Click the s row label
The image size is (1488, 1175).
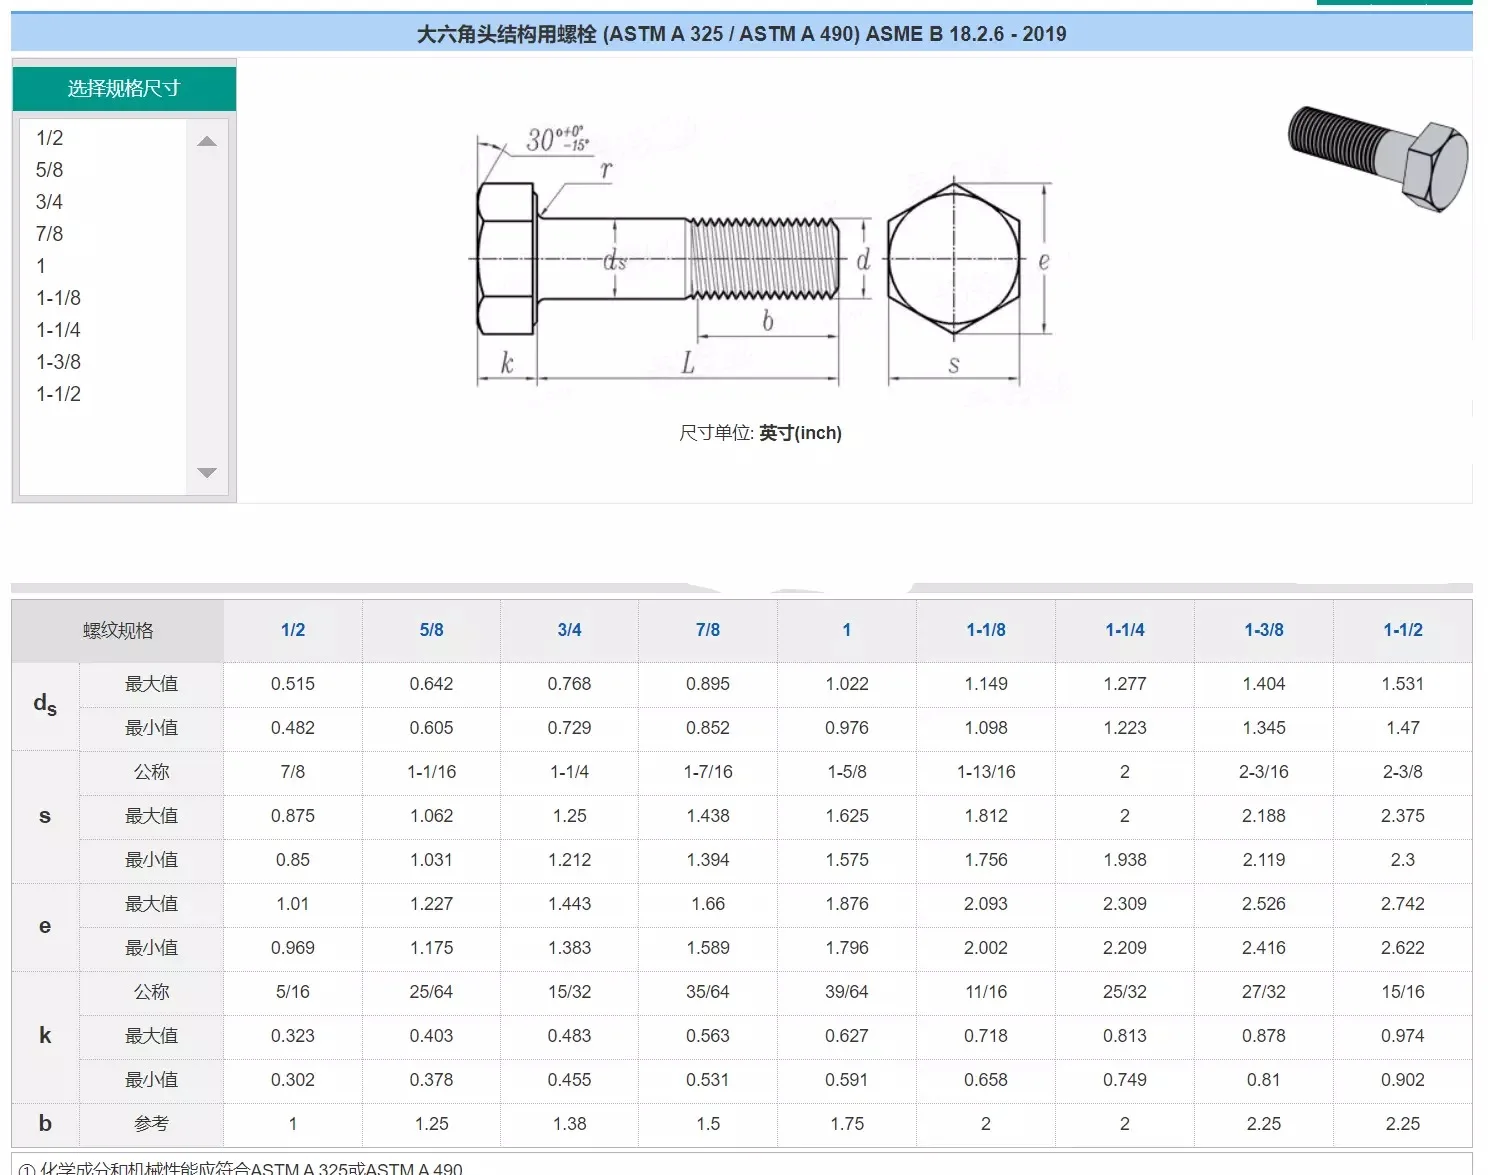coord(45,816)
